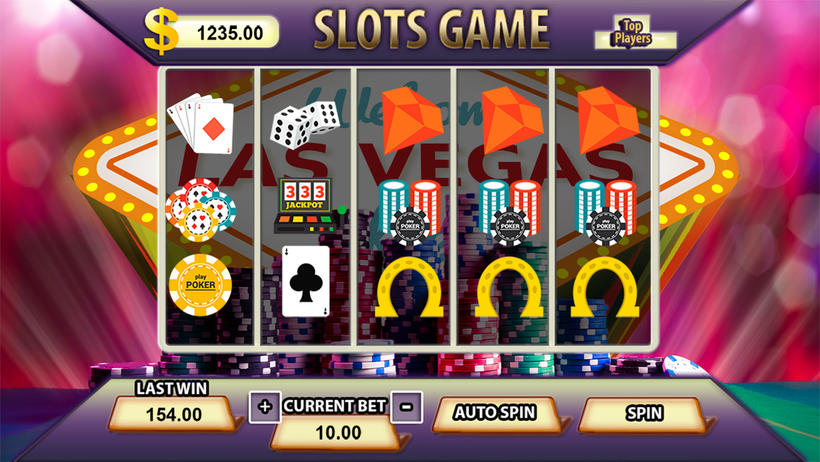Select the golden horseshoe in fourth reel
This screenshot has width=820, height=462.
[x=509, y=287]
